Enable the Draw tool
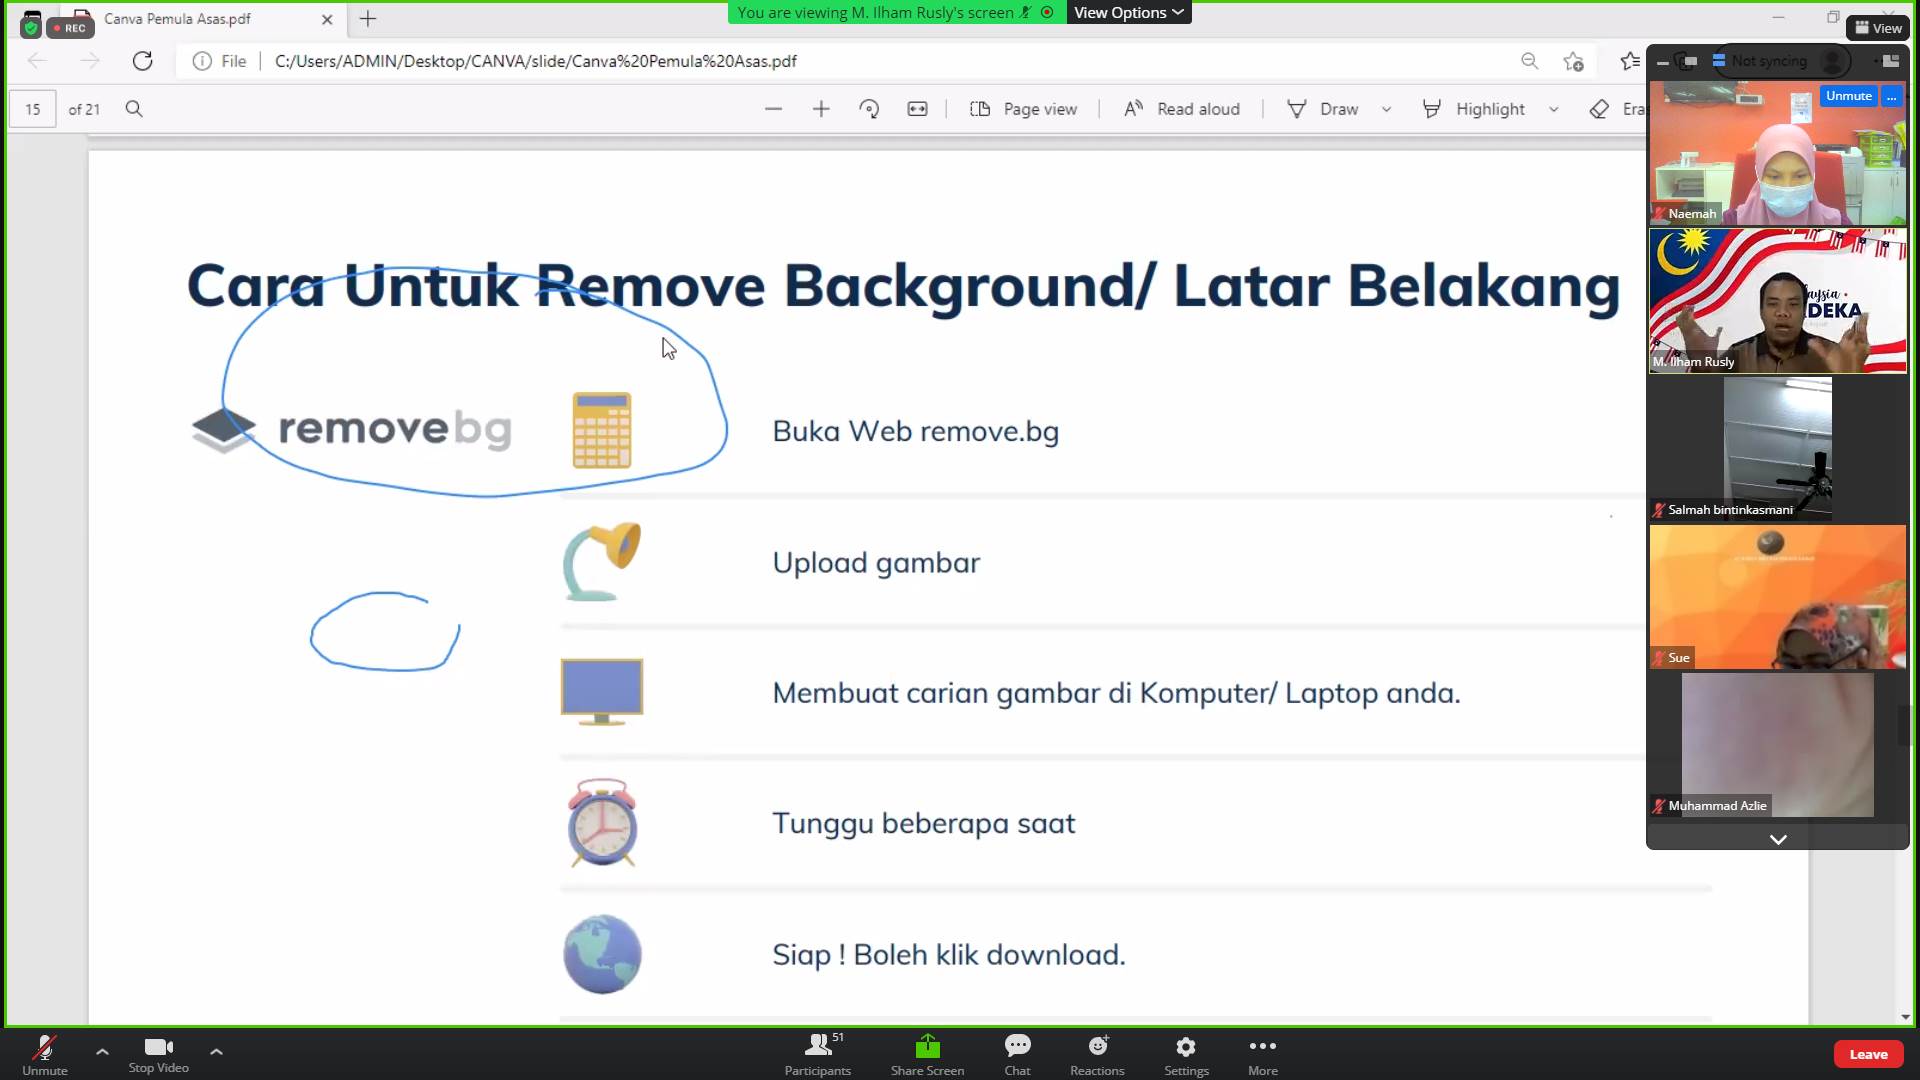Screen dimensions: 1920x1080 click(x=1322, y=109)
